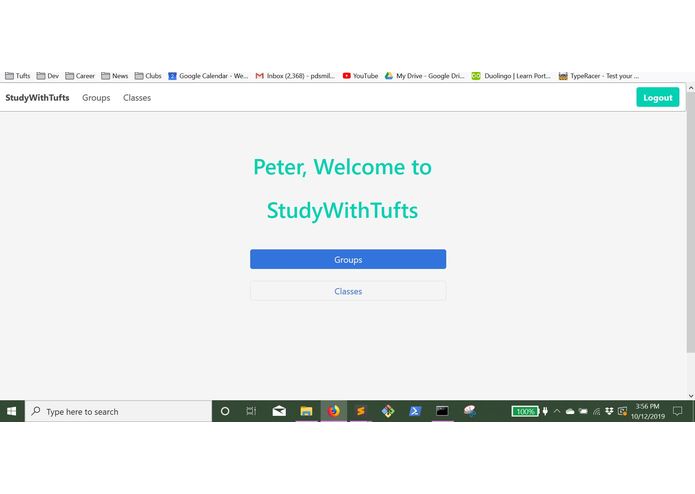The image size is (695, 494).
Task: Open the Wi-Fi network tray icon
Action: pyautogui.click(x=597, y=412)
